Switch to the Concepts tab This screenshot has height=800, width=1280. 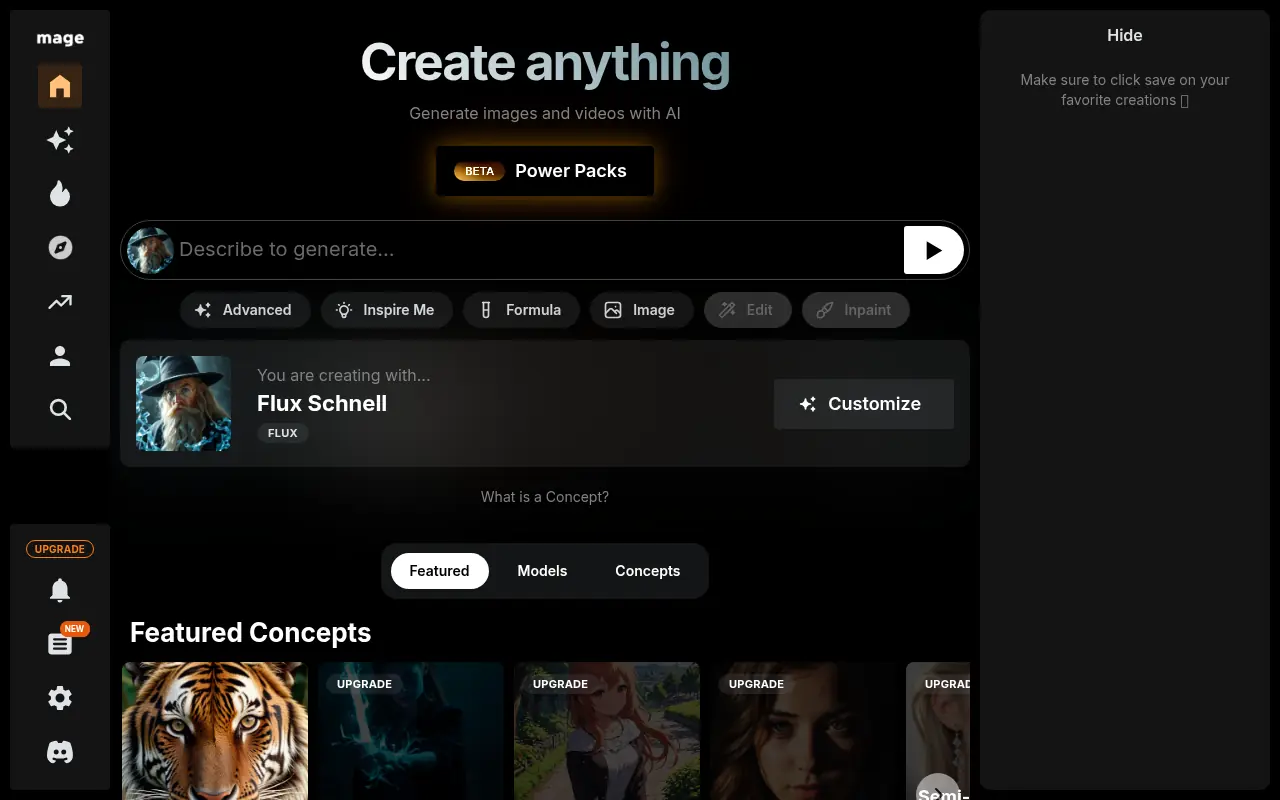[647, 571]
